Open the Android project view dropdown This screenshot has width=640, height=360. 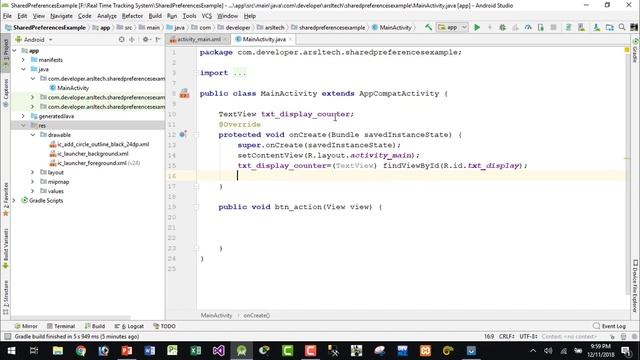coord(34,40)
